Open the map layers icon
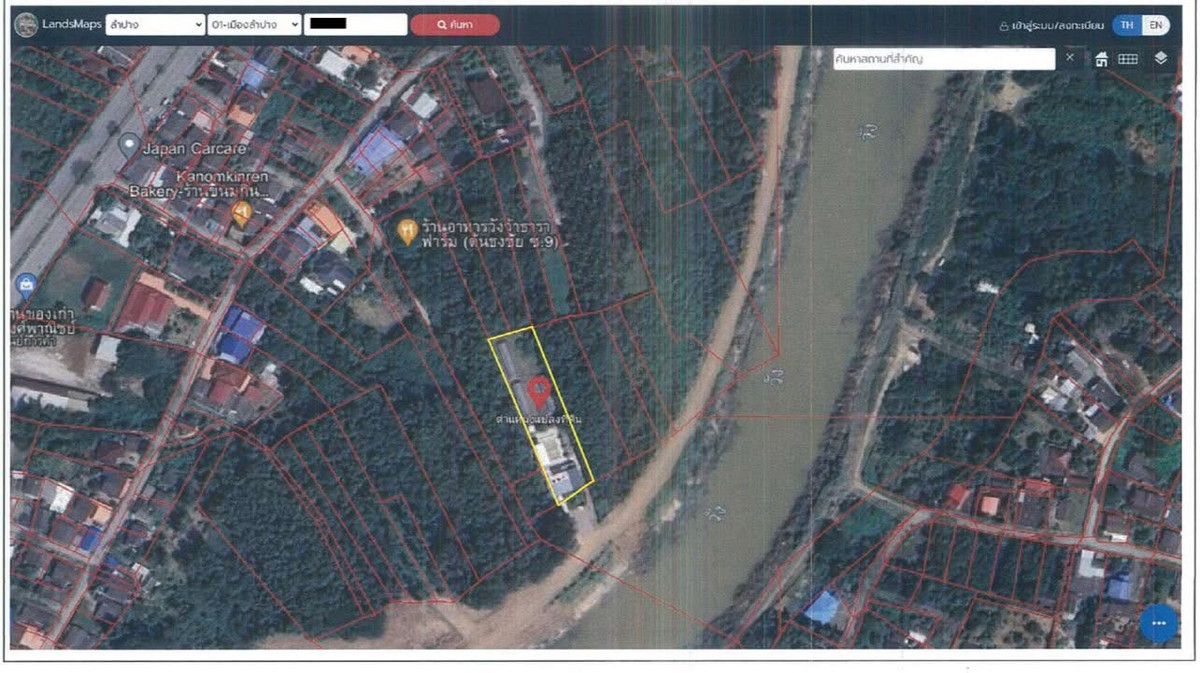1200x673 pixels. click(1160, 59)
